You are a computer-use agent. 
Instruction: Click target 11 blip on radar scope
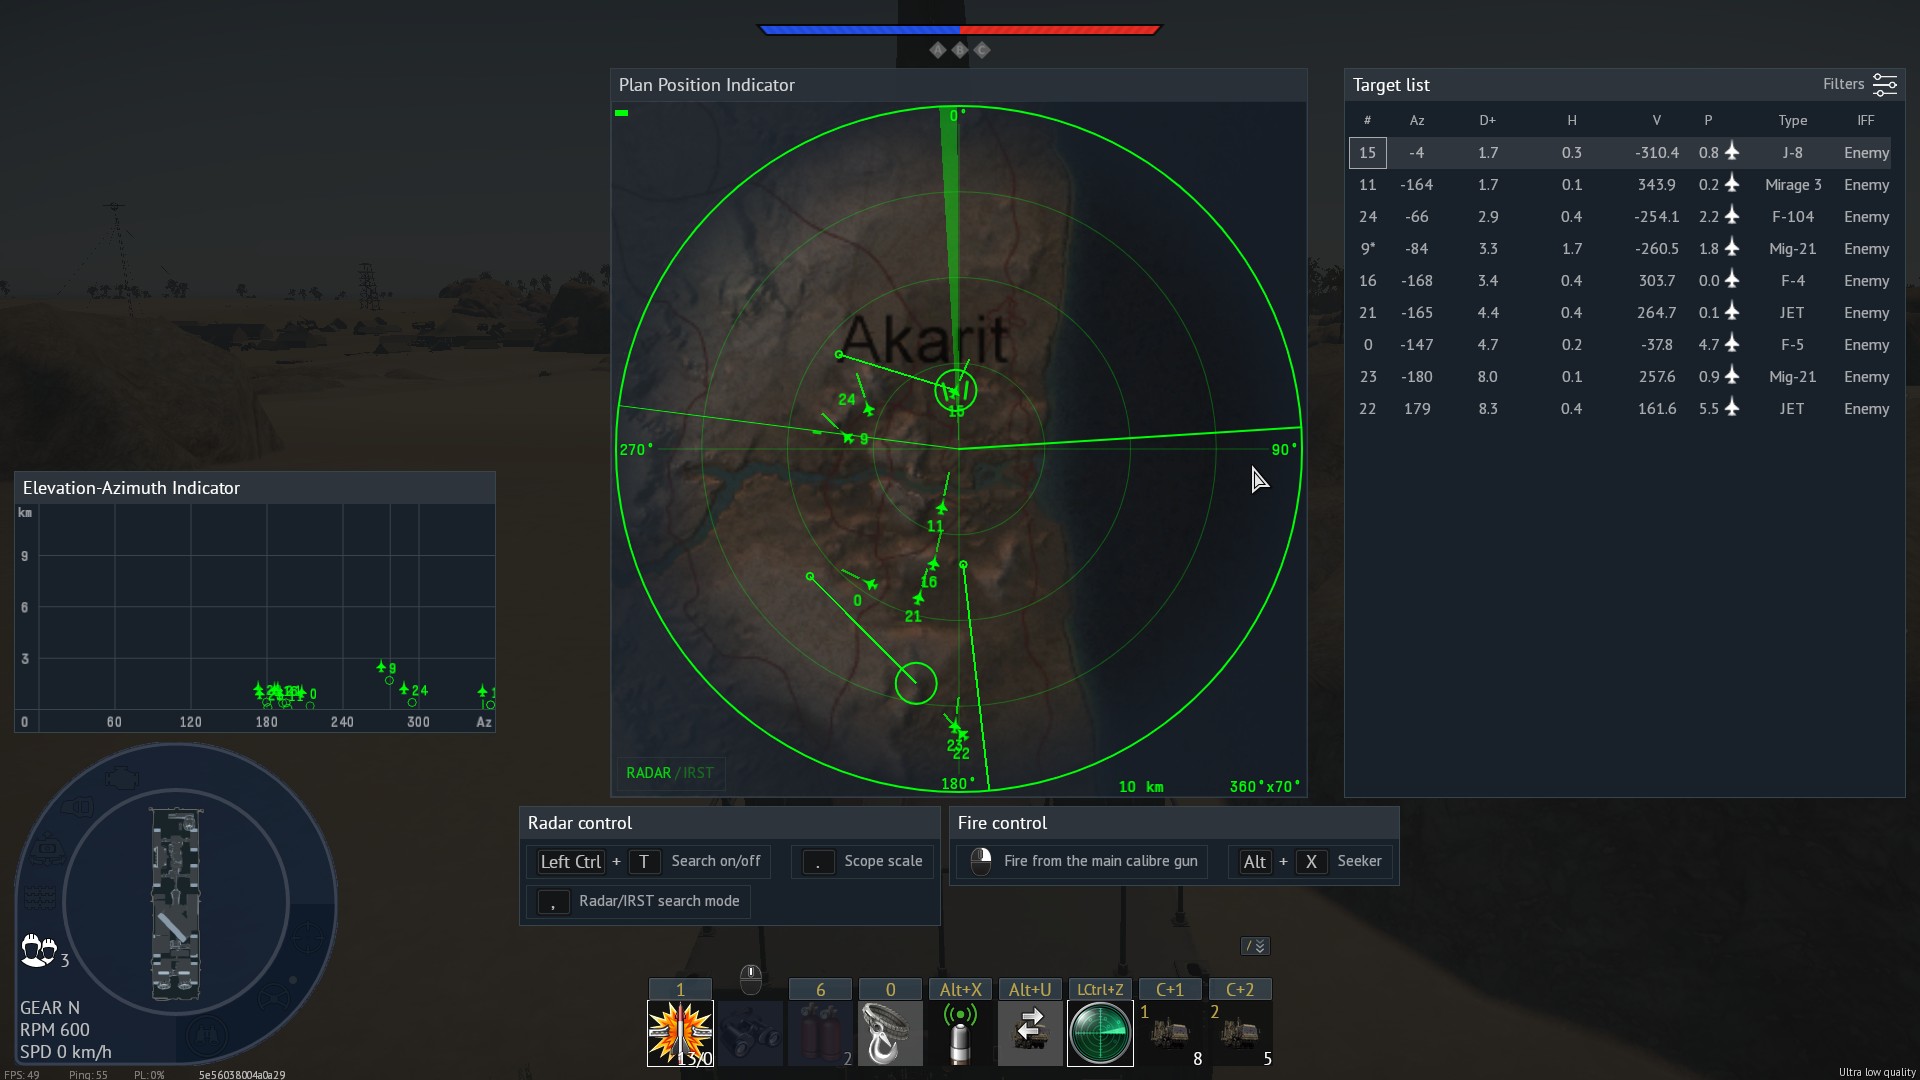(x=941, y=509)
